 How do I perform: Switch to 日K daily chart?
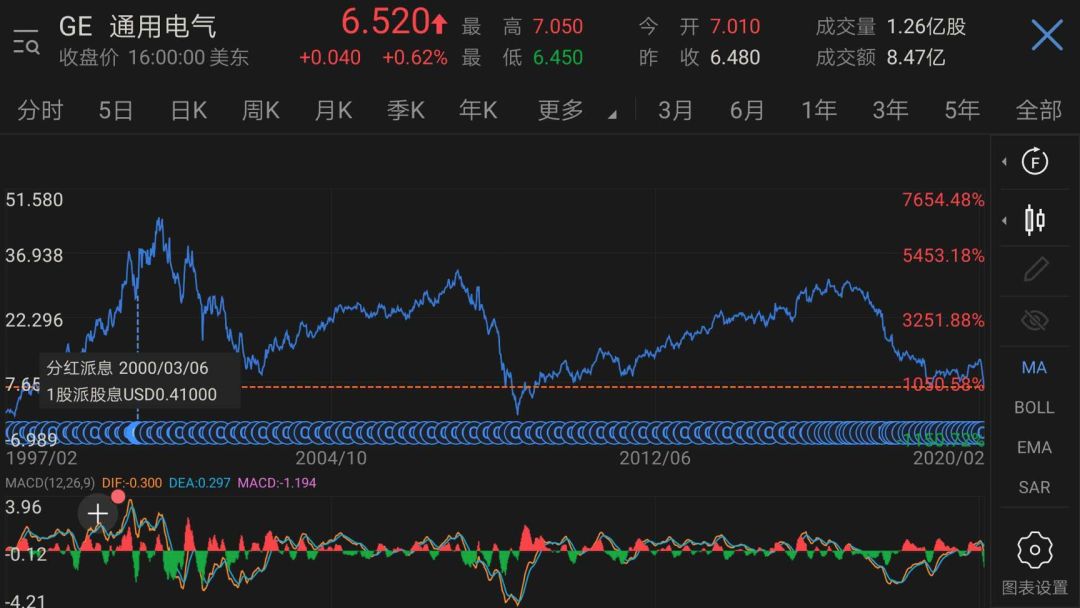tap(189, 110)
